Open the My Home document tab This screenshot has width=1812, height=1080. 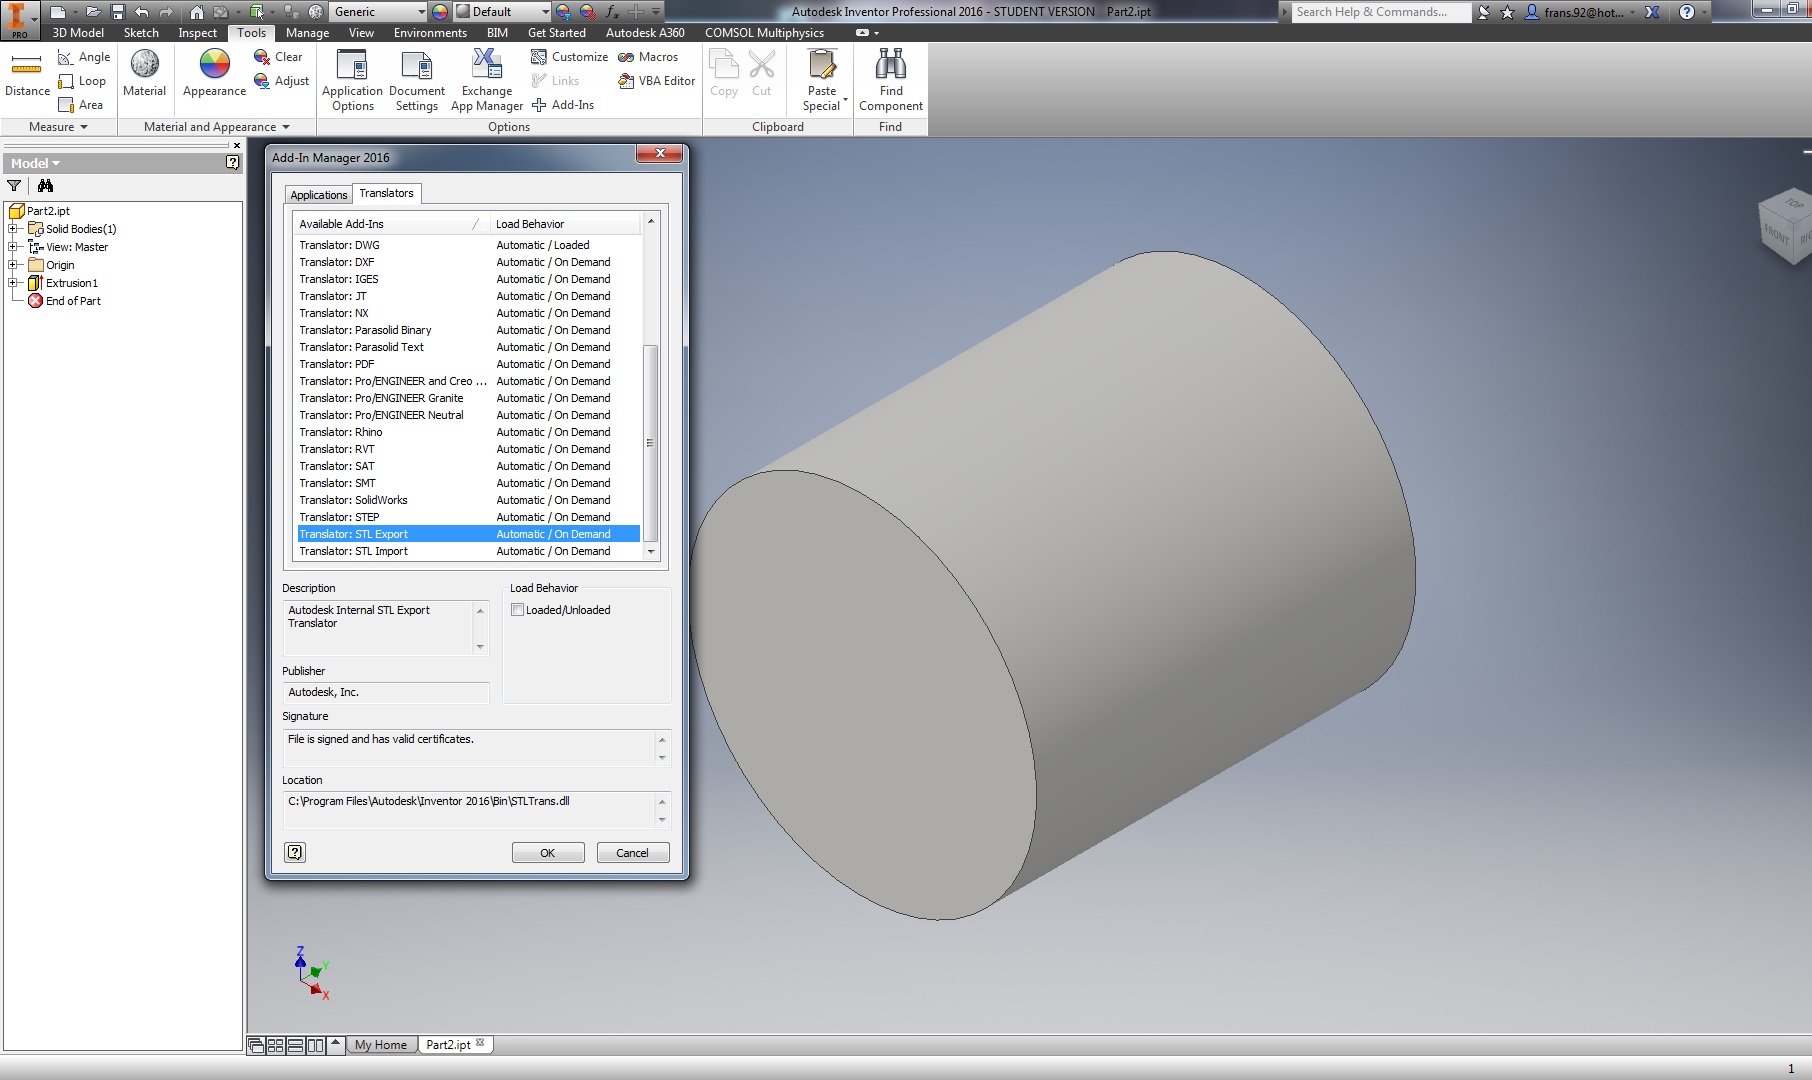tap(381, 1045)
